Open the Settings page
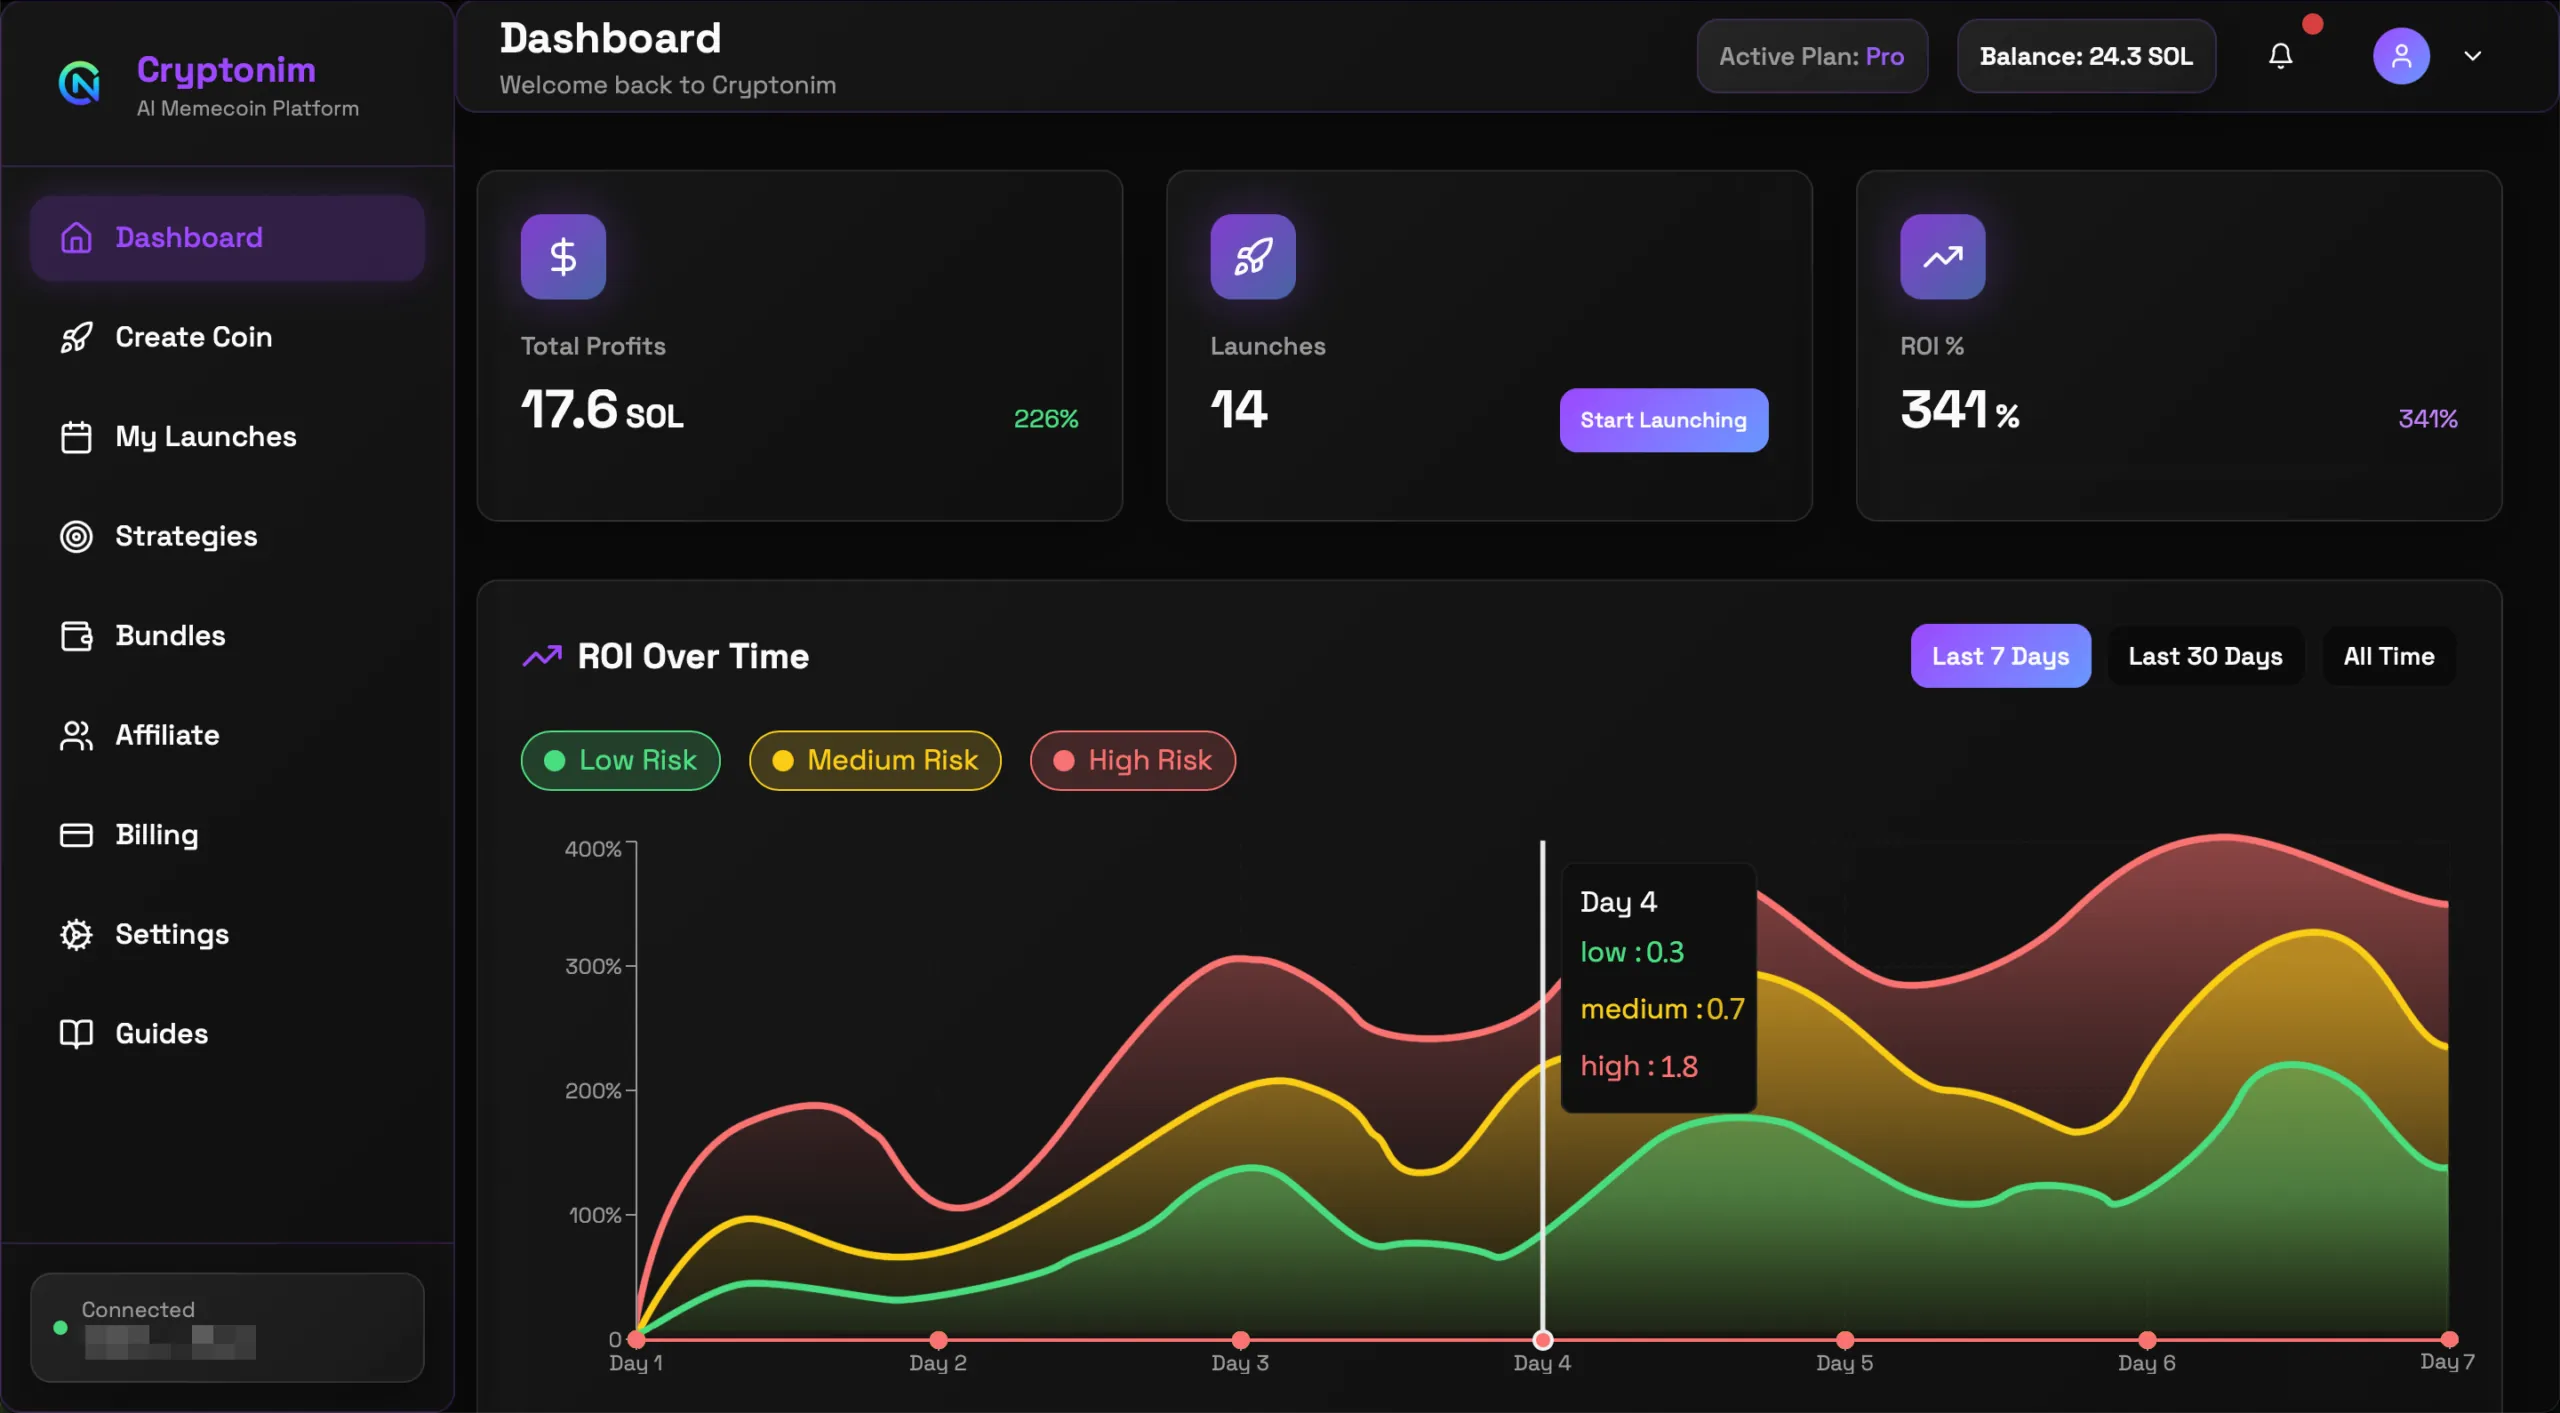 pos(227,935)
